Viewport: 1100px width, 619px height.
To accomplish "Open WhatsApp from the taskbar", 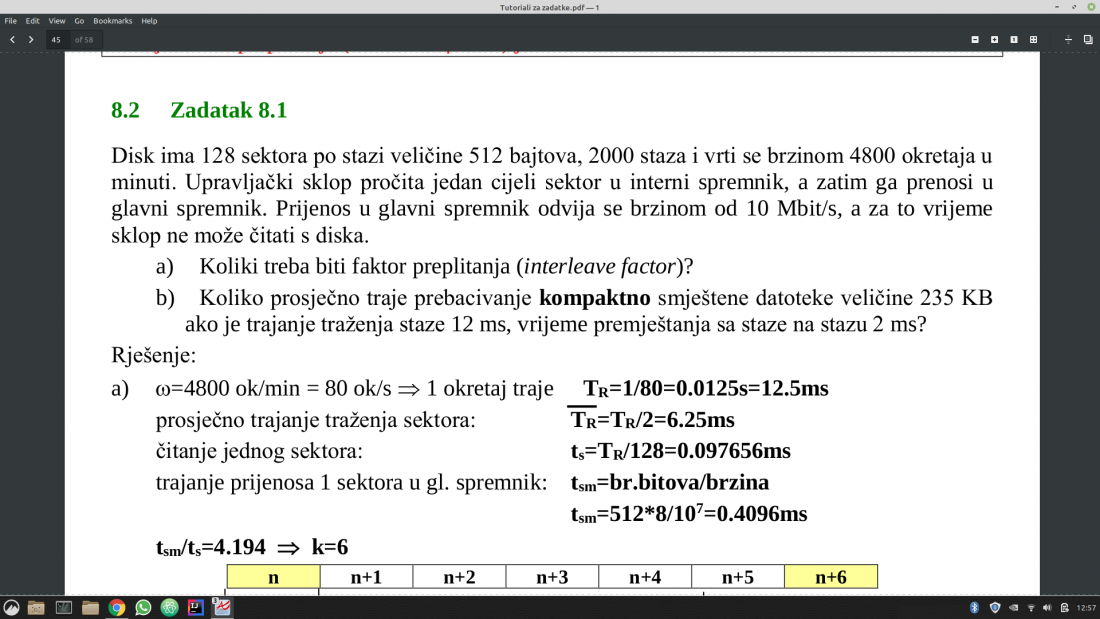I will pos(143,608).
